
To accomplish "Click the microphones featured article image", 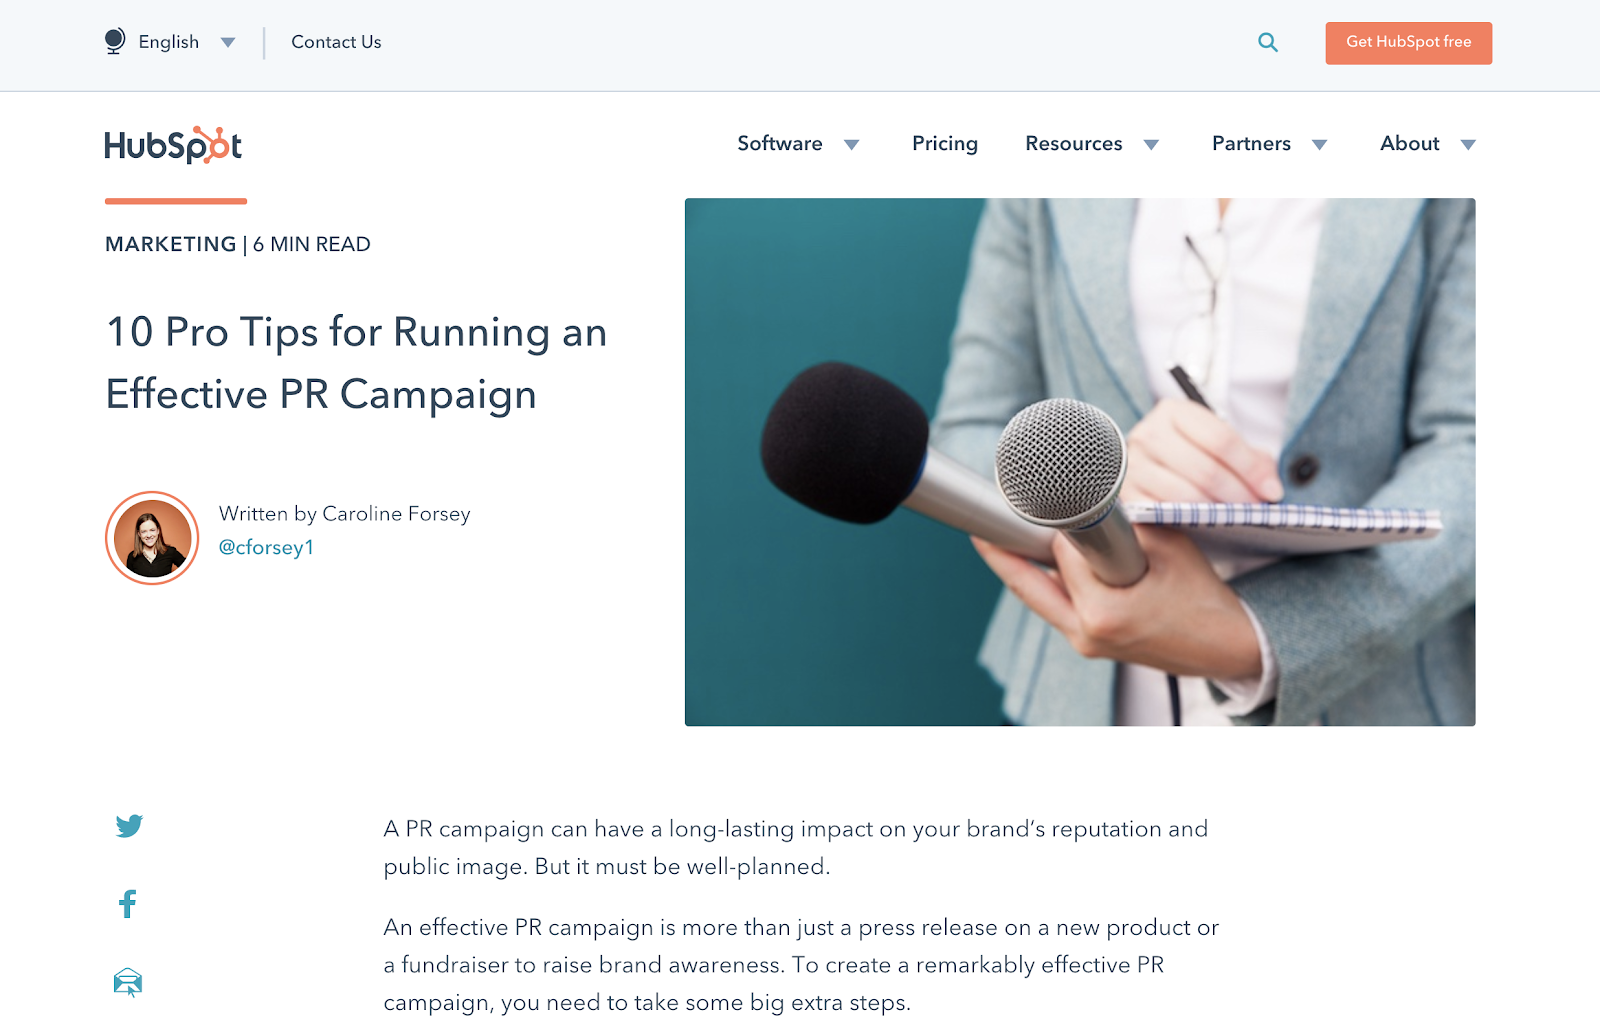I will point(1080,462).
